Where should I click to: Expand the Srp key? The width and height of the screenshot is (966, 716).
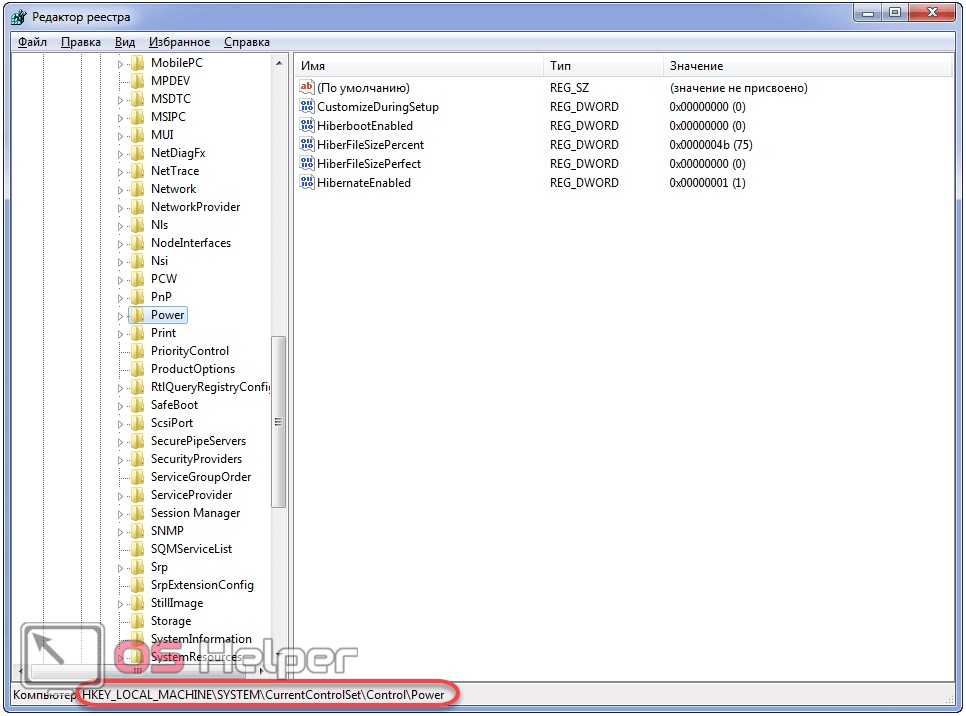(120, 568)
